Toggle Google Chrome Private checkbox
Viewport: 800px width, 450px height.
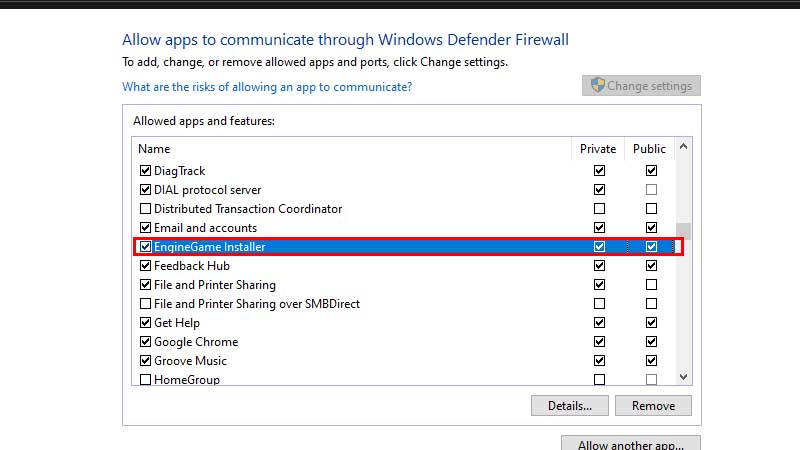point(599,342)
